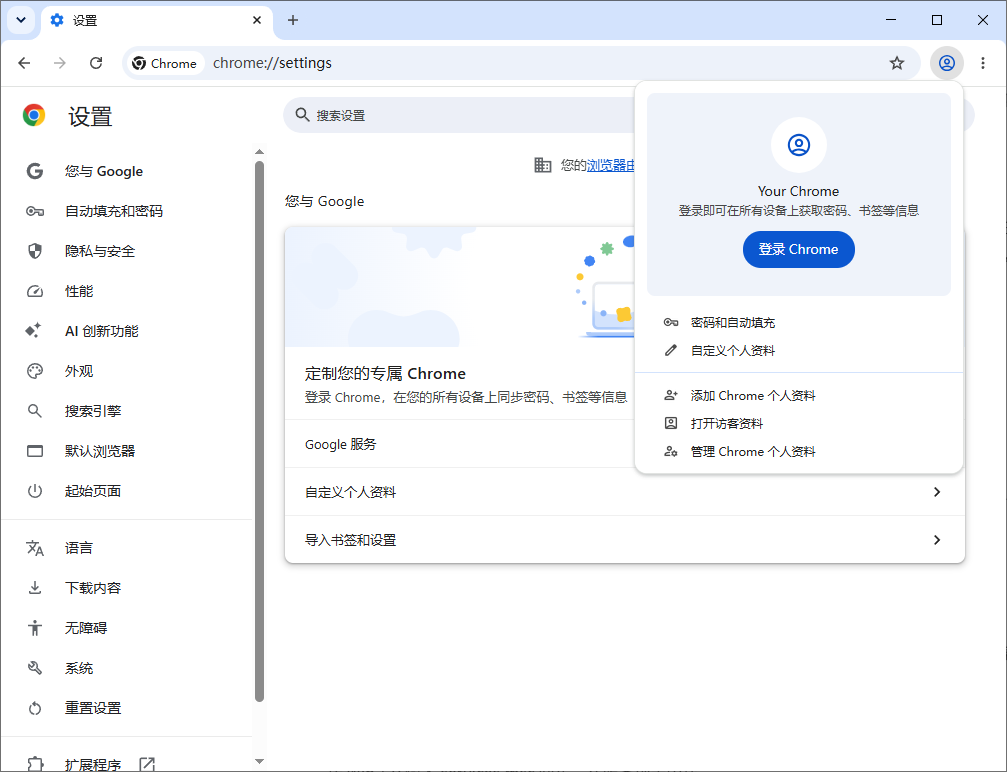Open the tab search dropdown arrow
The height and width of the screenshot is (772, 1007).
coord(21,20)
